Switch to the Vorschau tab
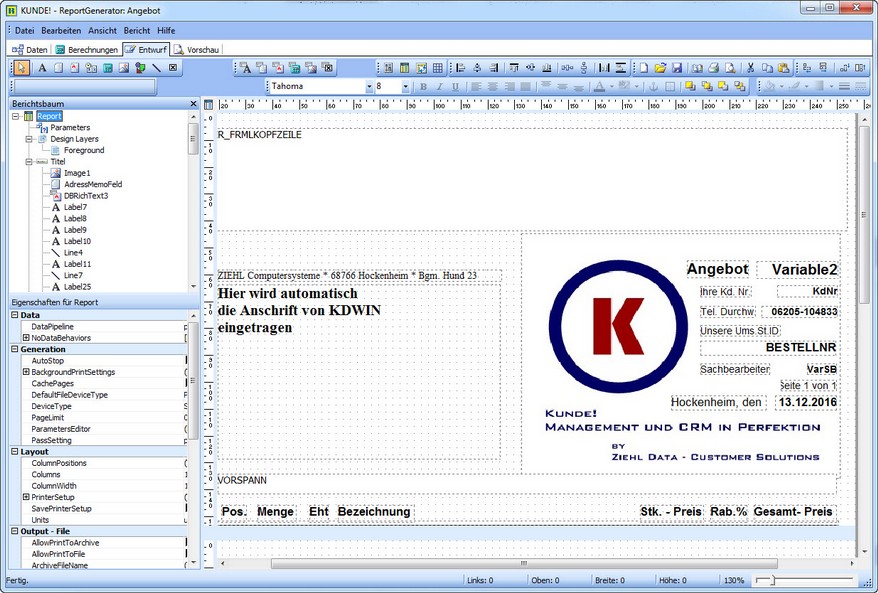This screenshot has height=593, width=878. [x=197, y=50]
